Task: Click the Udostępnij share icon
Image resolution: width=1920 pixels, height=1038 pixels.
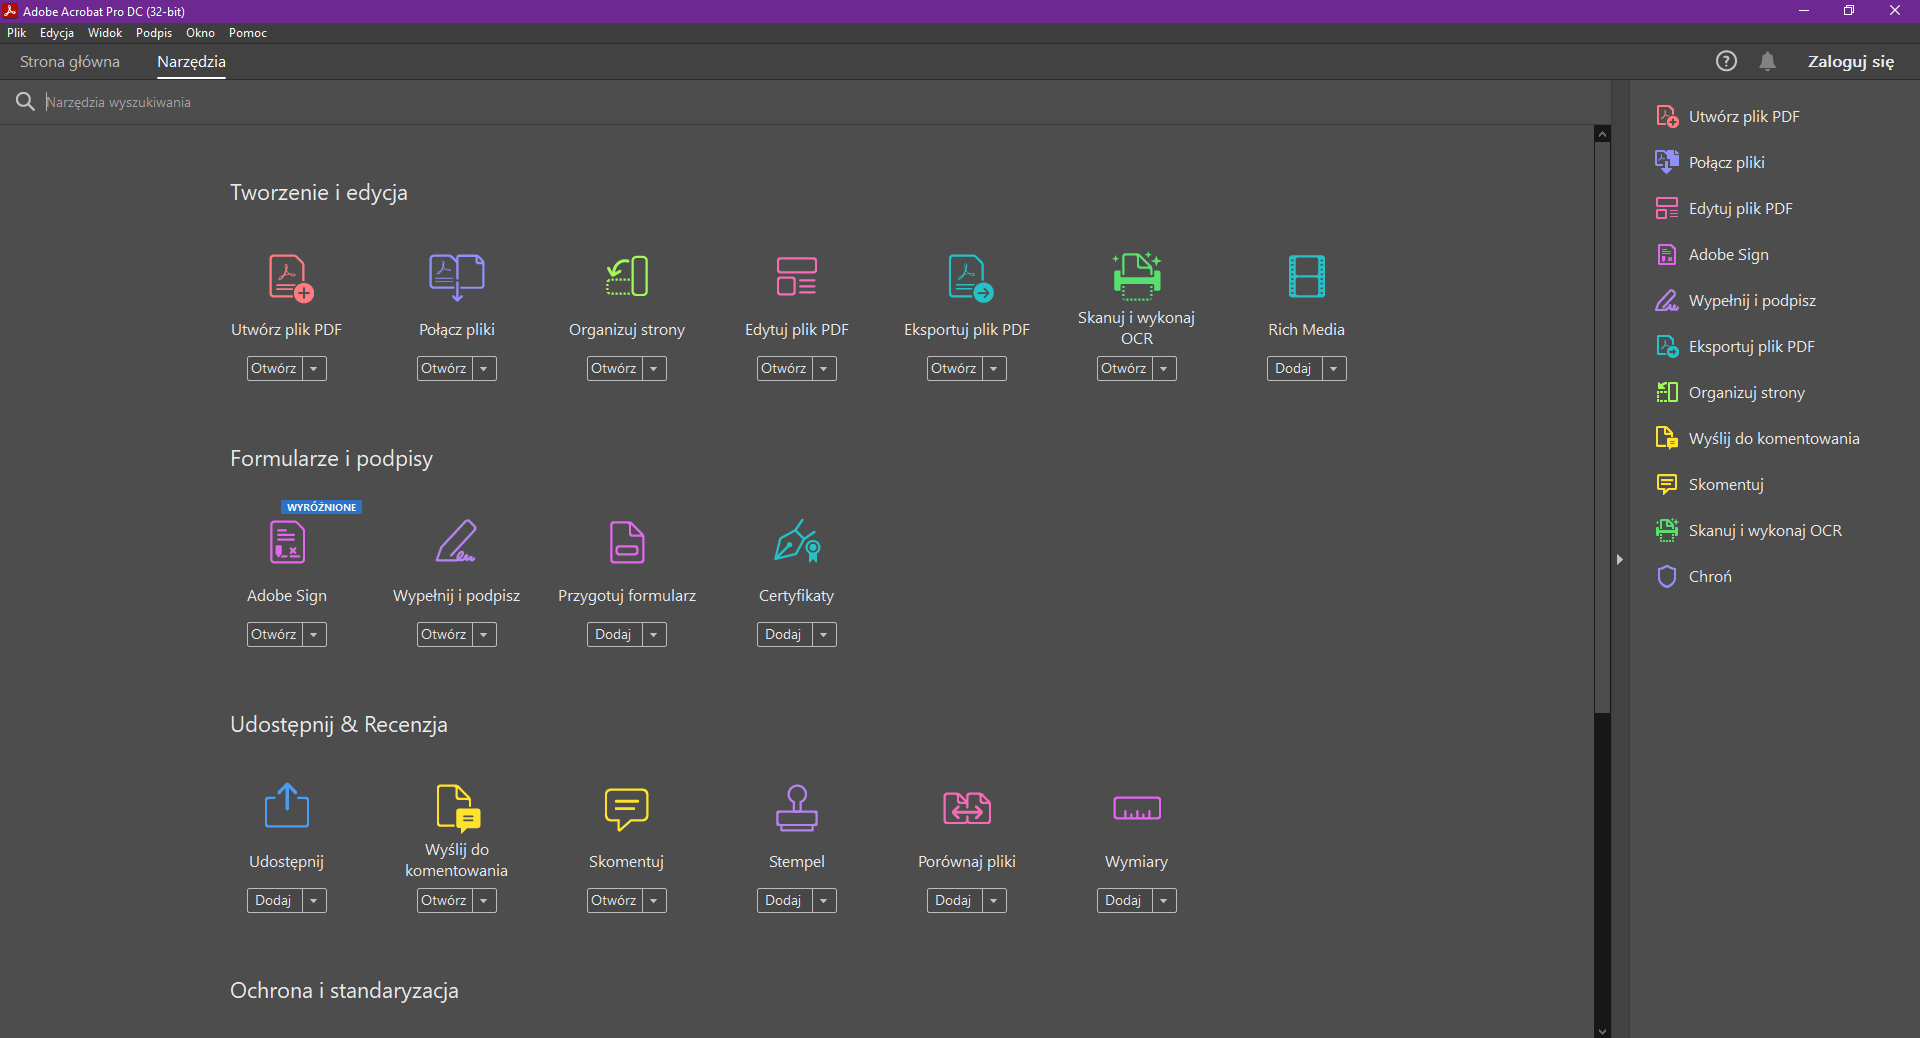Action: pos(287,806)
